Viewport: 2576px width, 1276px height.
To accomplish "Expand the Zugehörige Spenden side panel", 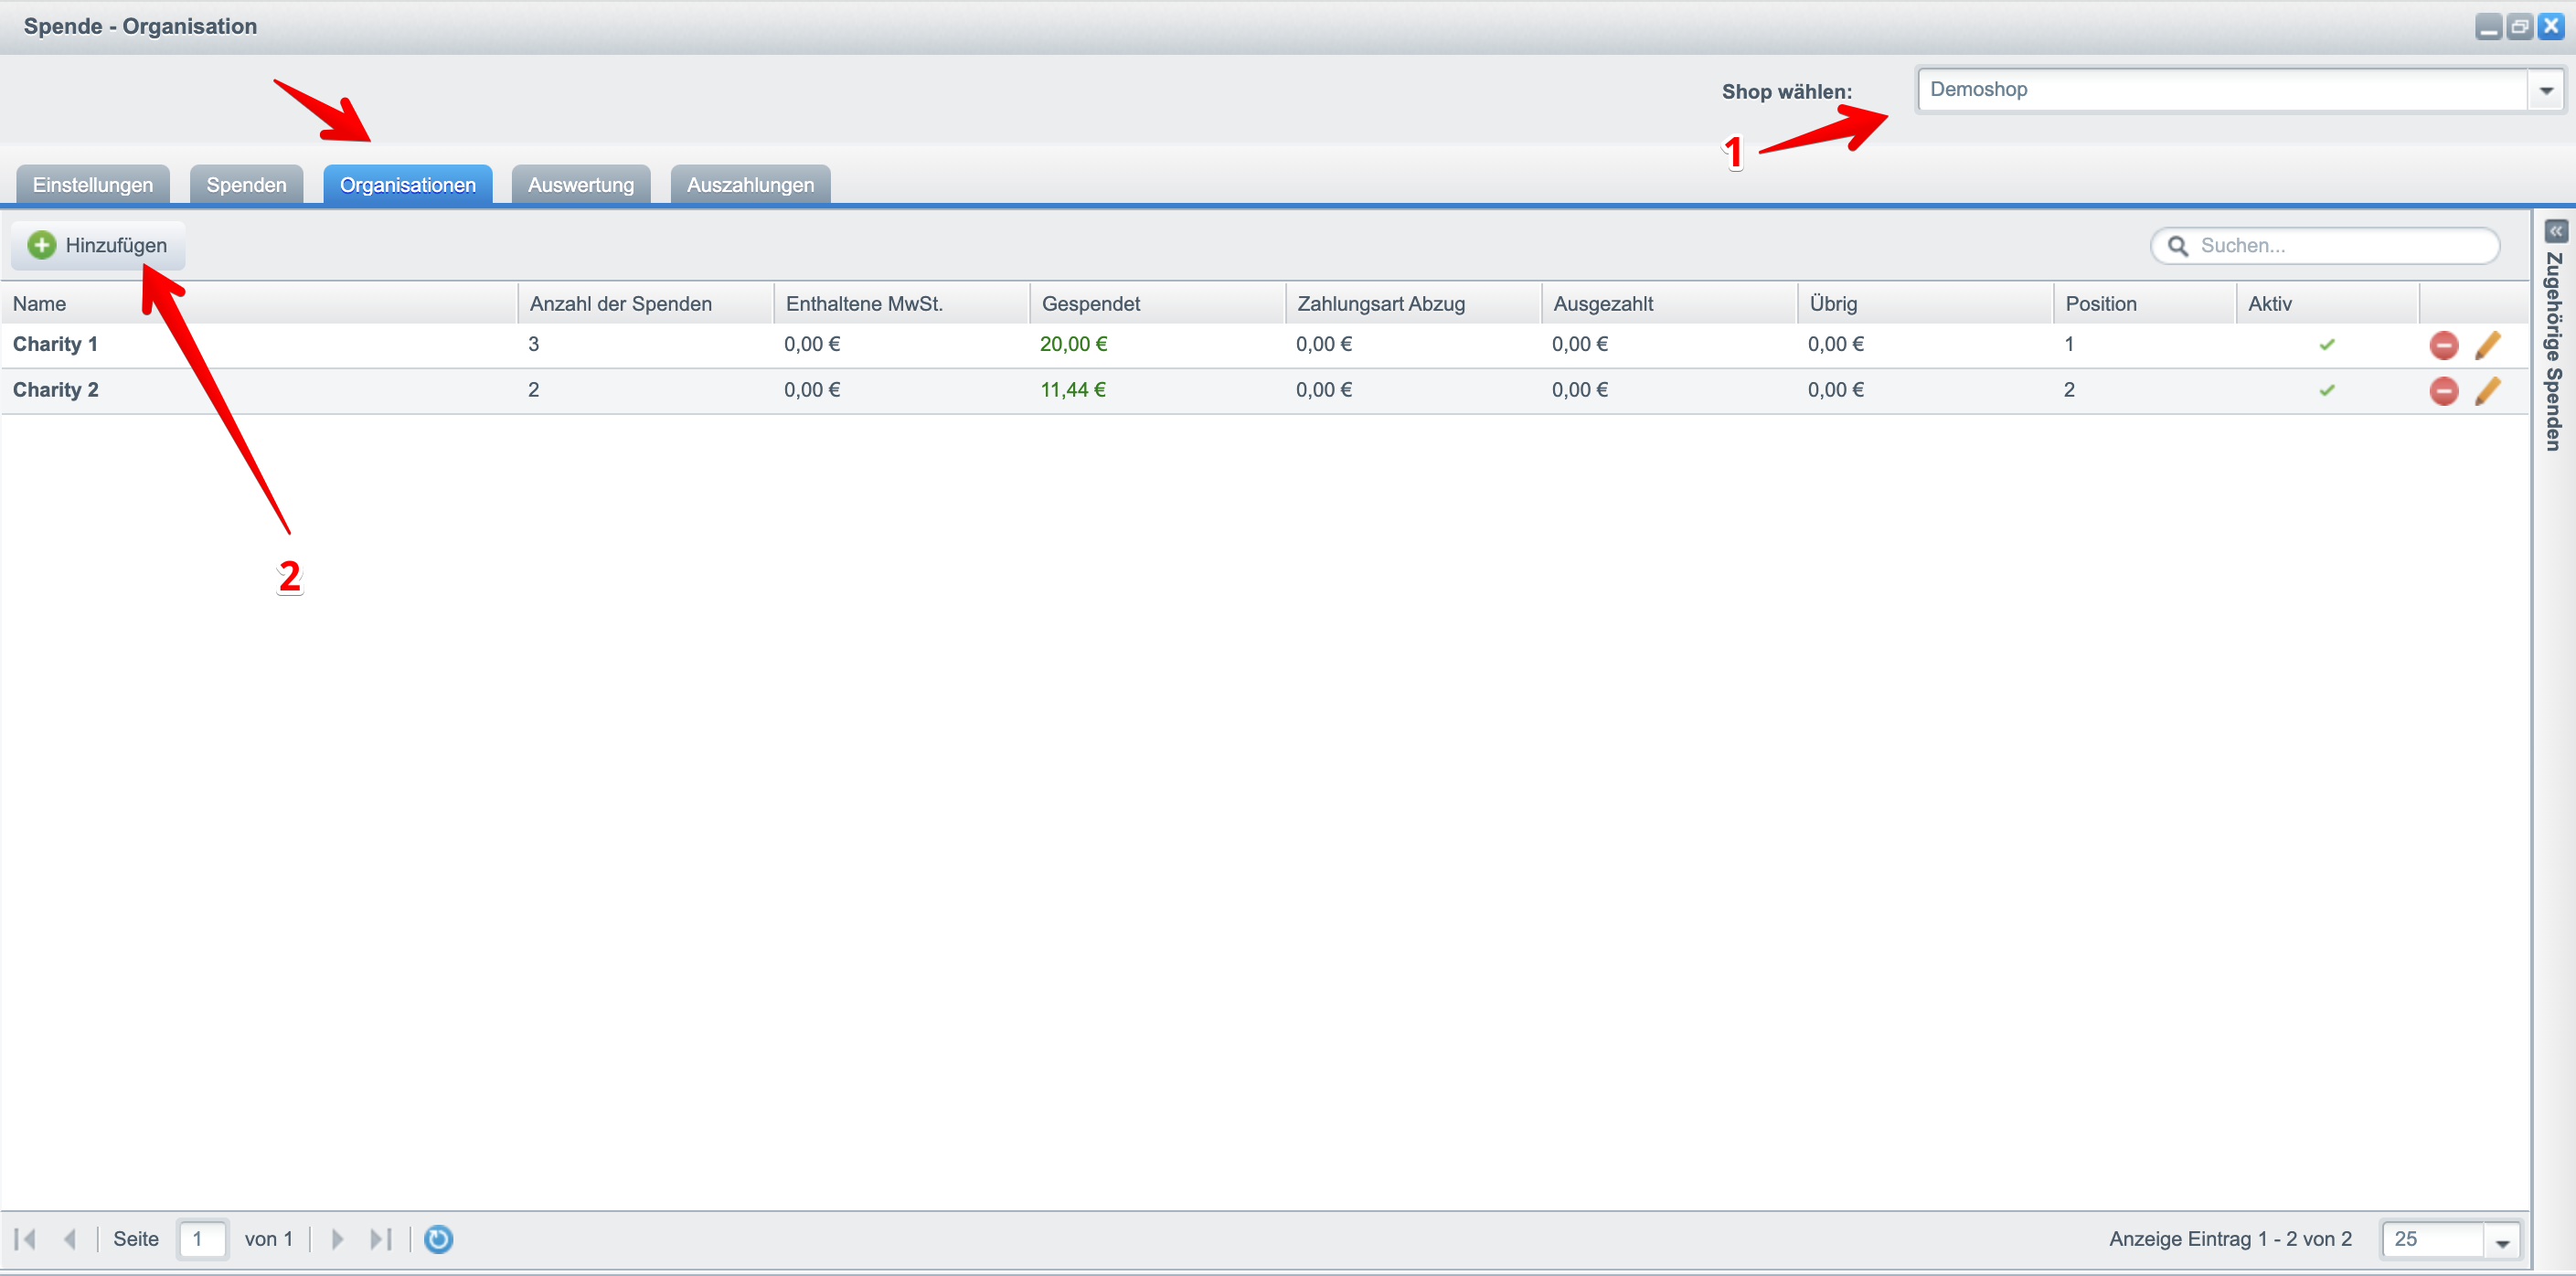I will 2555,231.
